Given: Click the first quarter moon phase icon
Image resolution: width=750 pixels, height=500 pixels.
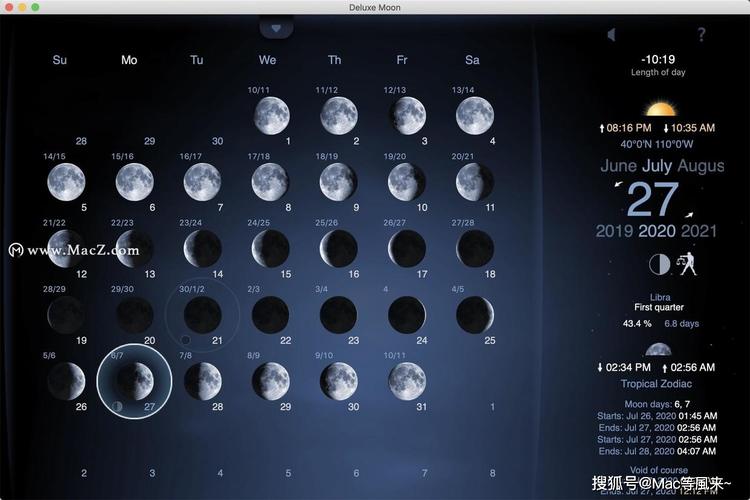Looking at the screenshot, I should 660,264.
